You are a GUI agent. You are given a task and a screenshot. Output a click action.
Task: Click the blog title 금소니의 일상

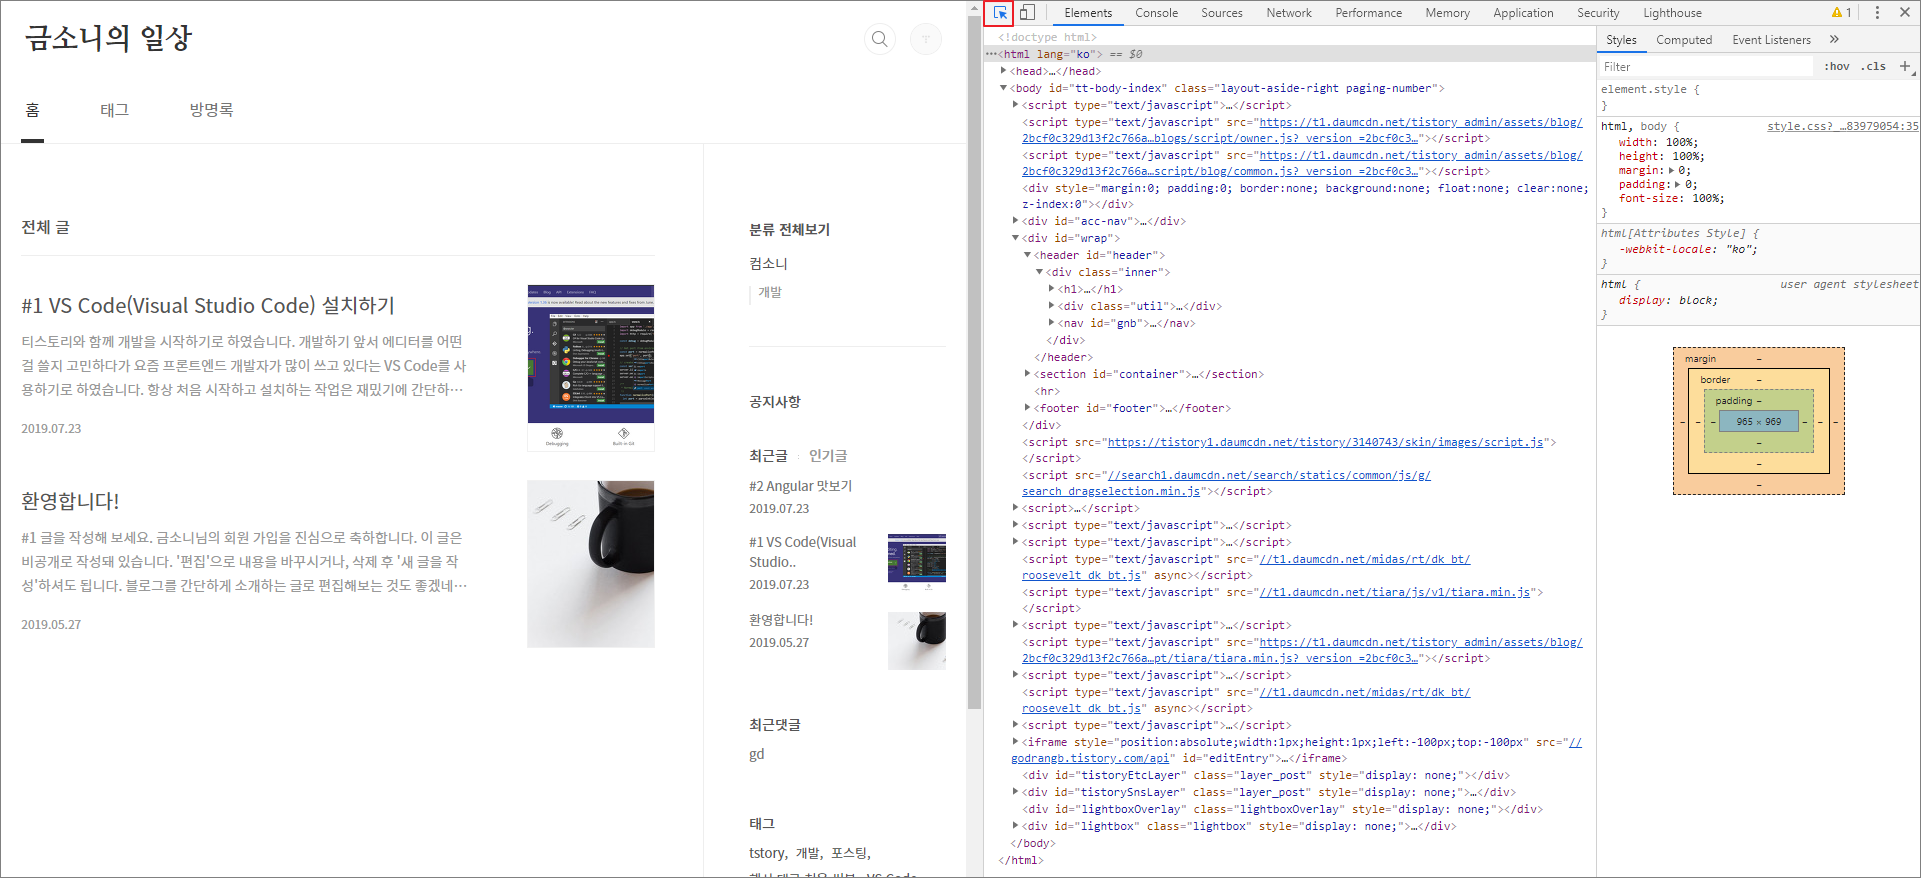pyautogui.click(x=108, y=38)
